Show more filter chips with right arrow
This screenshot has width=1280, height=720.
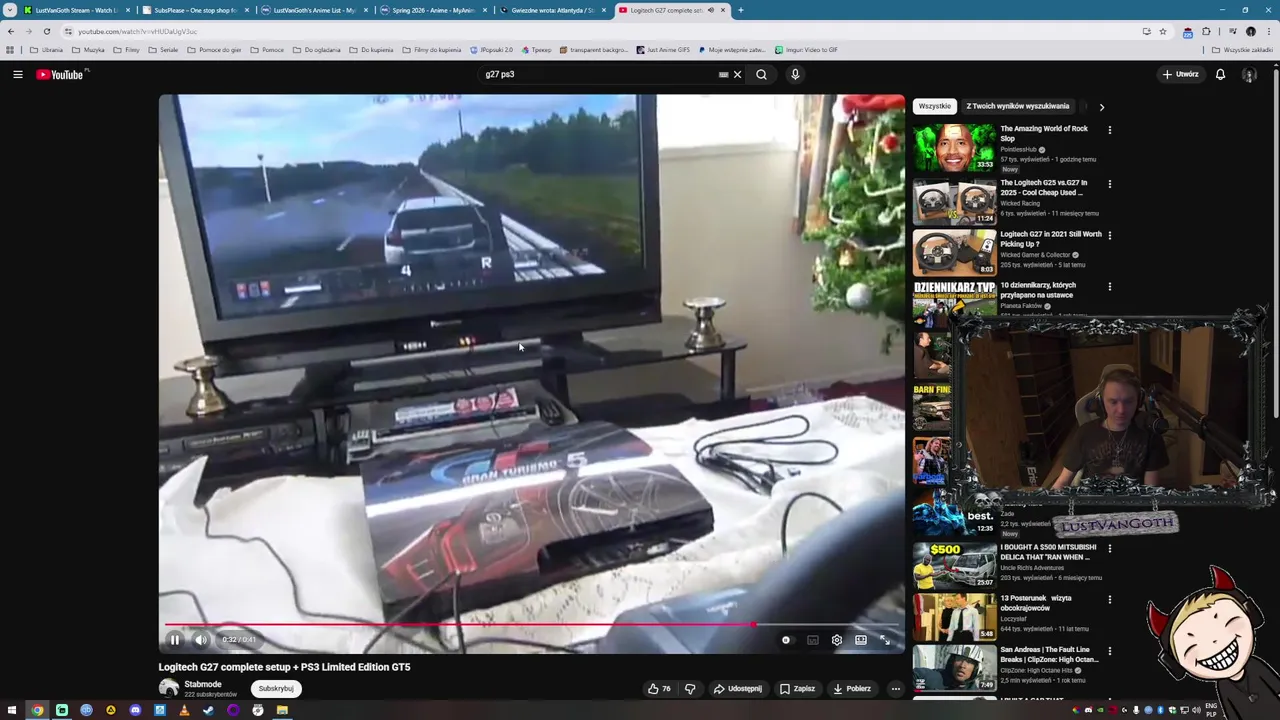(1102, 106)
